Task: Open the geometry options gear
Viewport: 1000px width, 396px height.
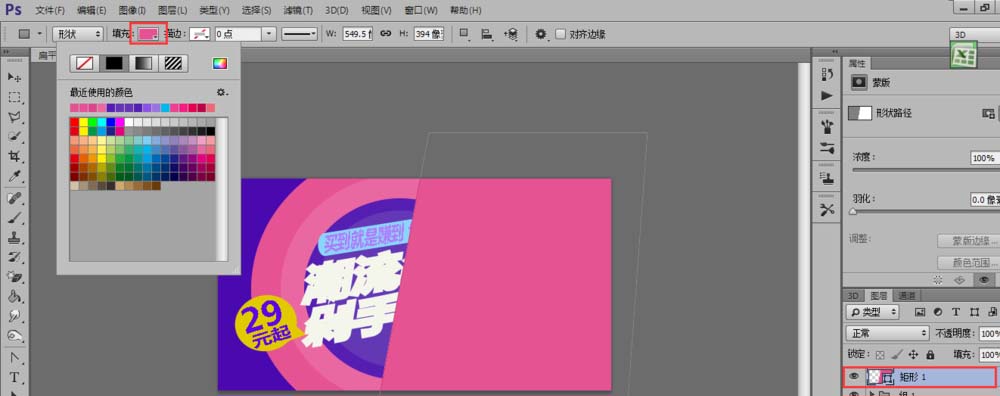Action: click(x=541, y=34)
